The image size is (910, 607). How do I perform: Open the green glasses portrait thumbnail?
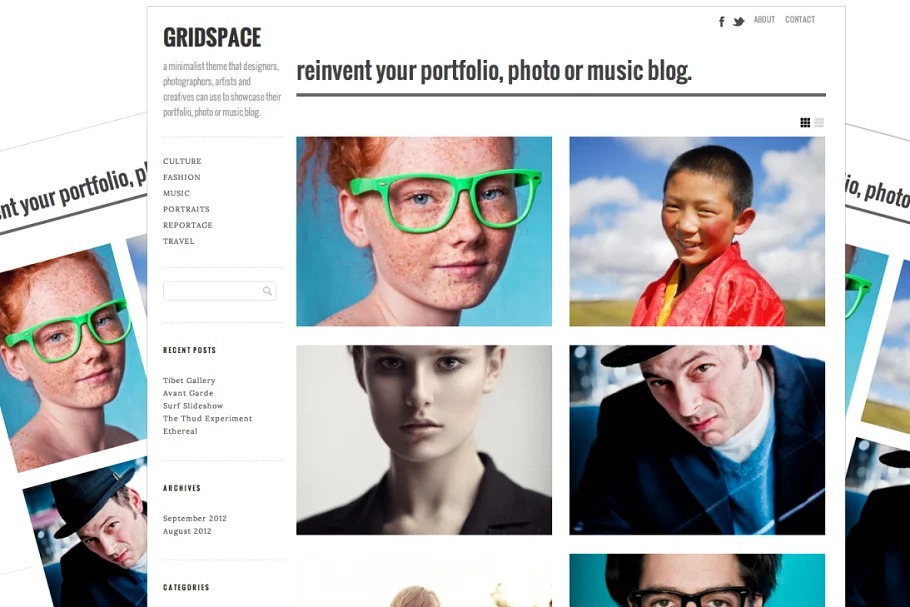[x=424, y=232]
